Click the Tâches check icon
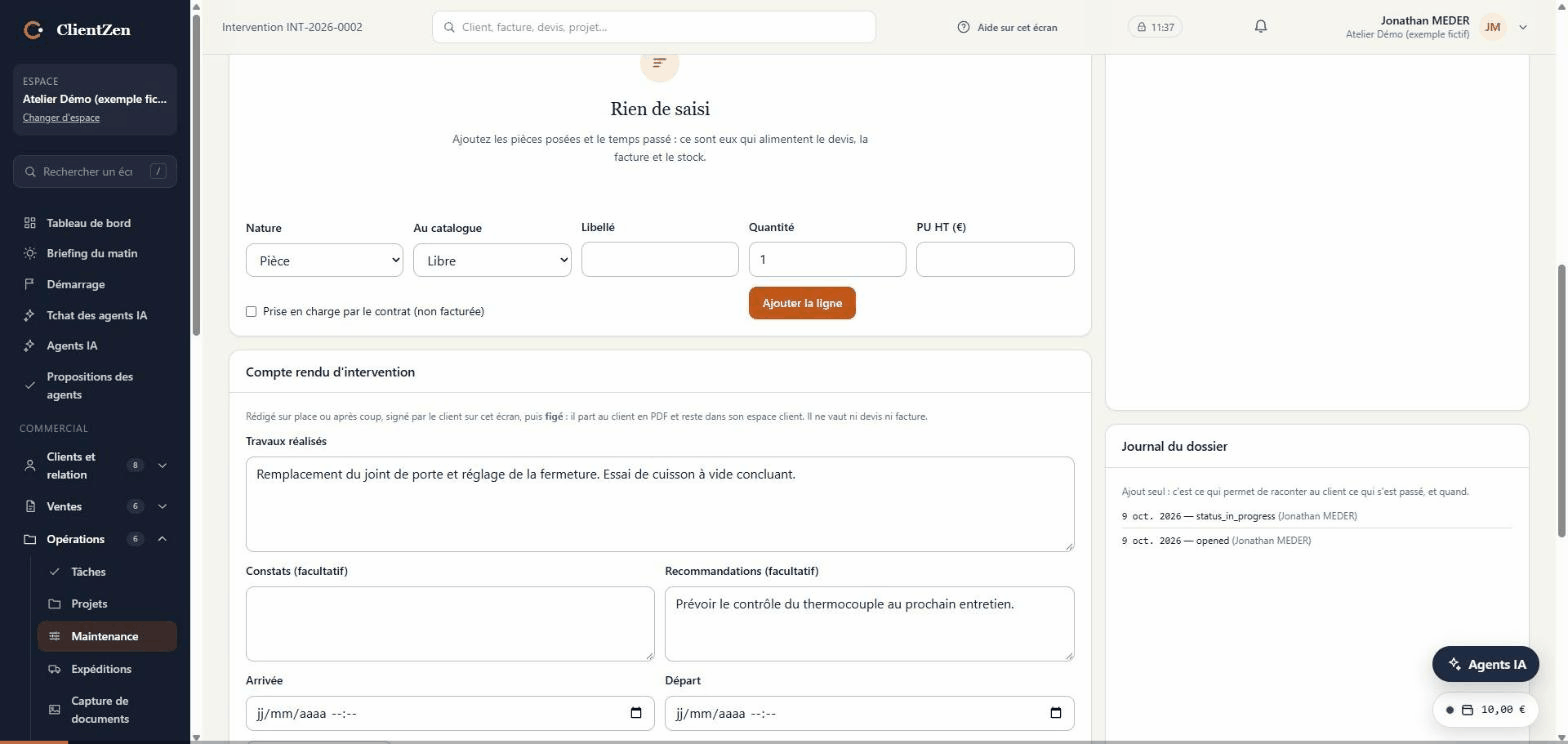Image resolution: width=1568 pixels, height=744 pixels. point(55,572)
